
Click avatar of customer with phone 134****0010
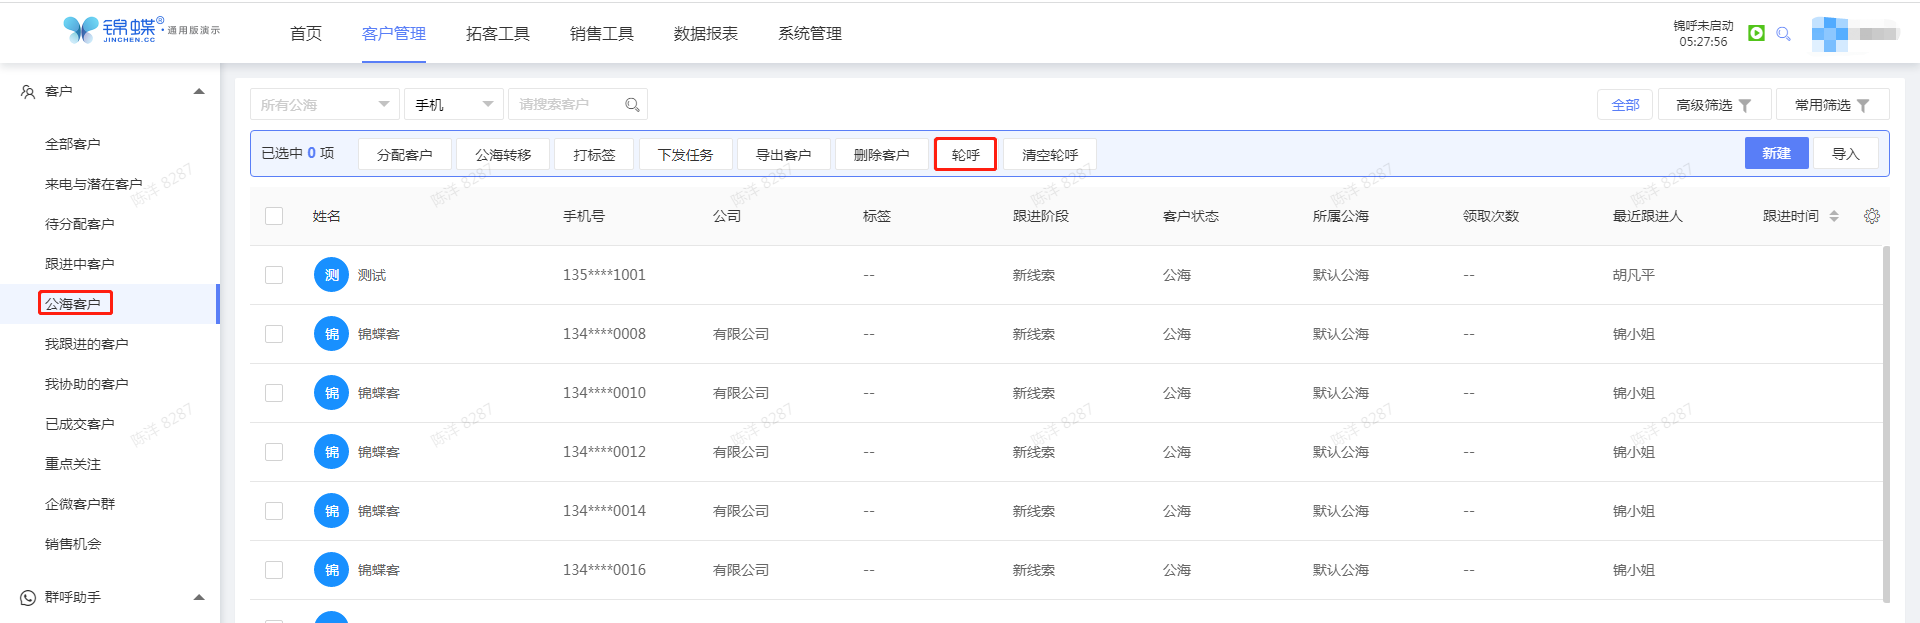tap(331, 393)
